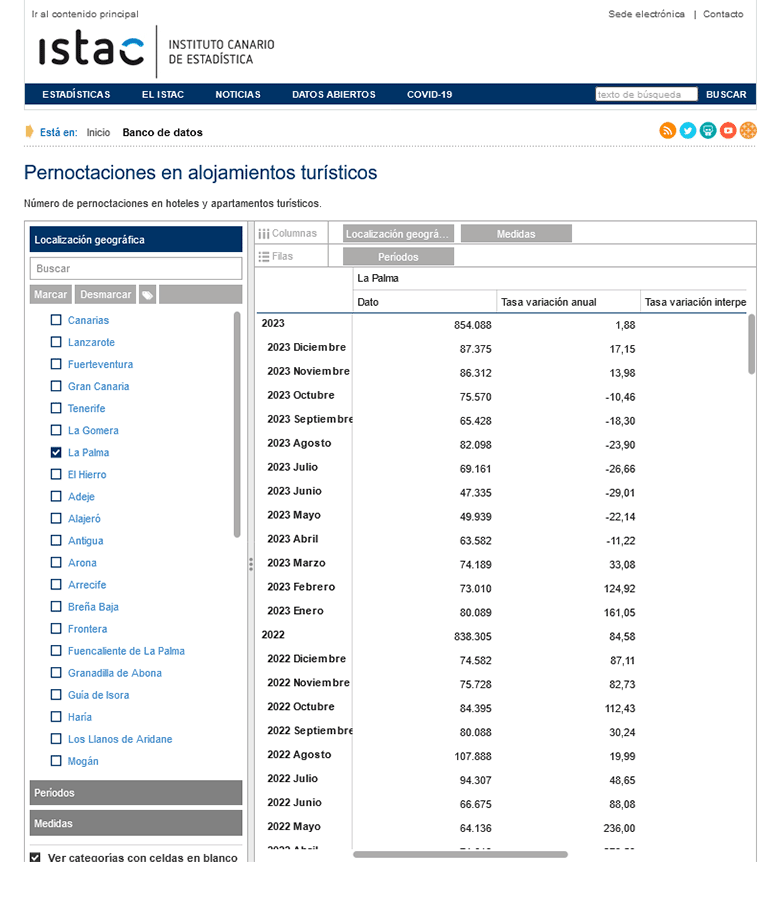
Task: Click the panel splitter drag handle
Action: [x=250, y=565]
